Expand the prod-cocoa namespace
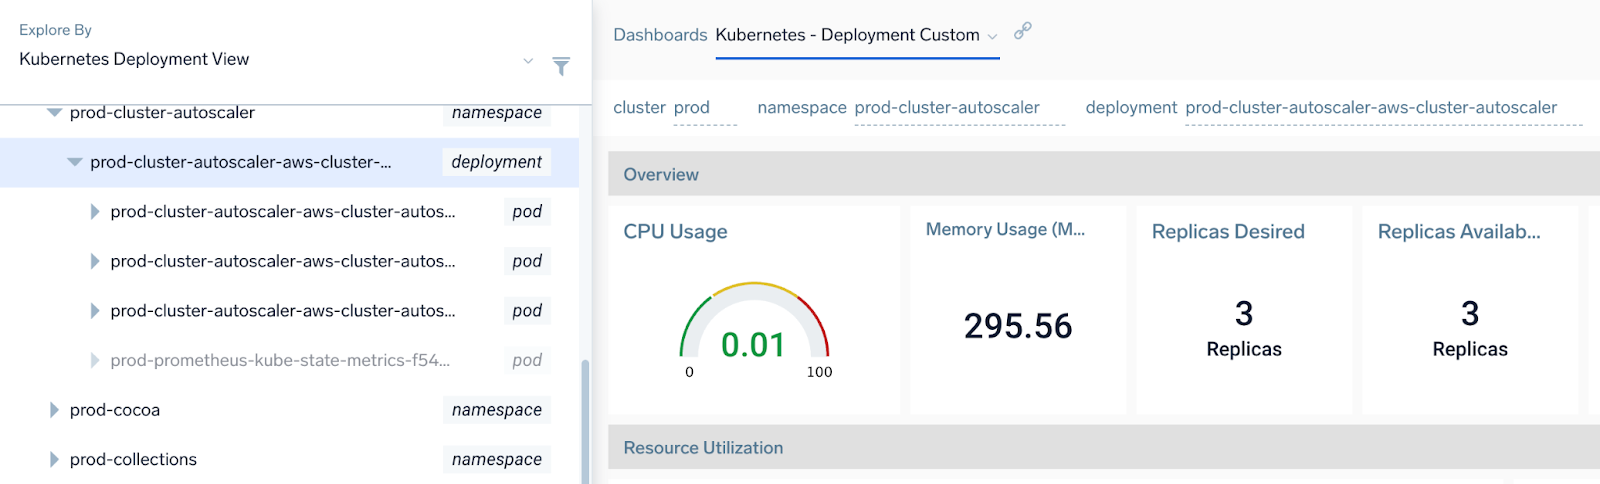This screenshot has width=1600, height=484. pos(55,410)
